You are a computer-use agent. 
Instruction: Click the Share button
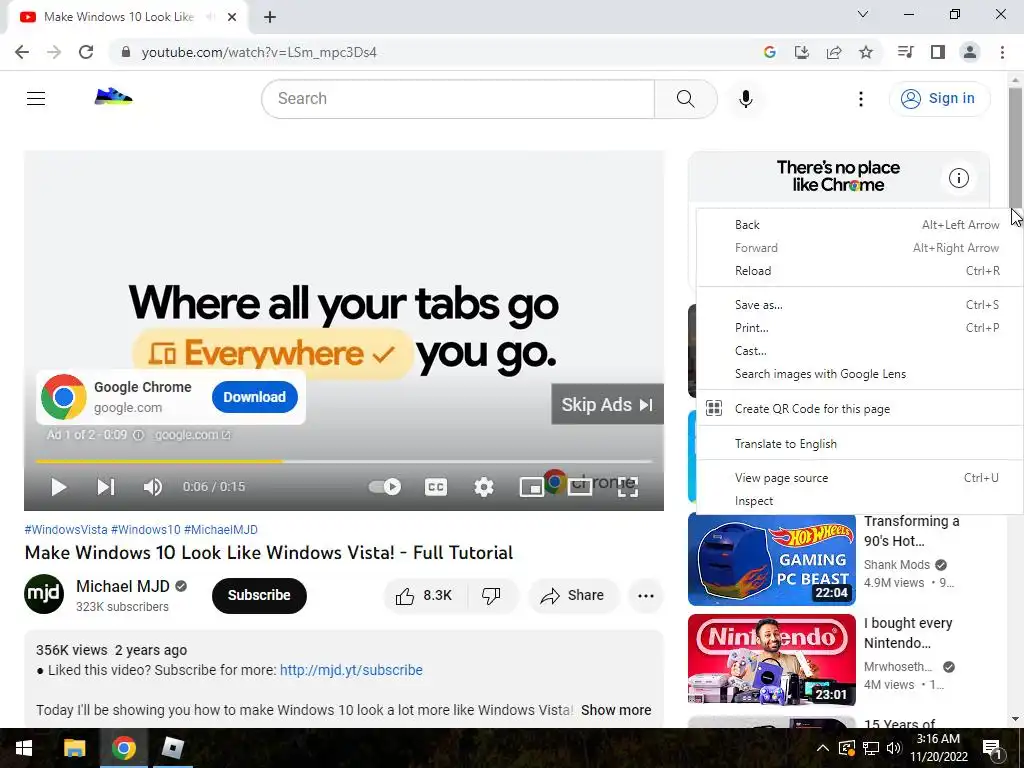coord(573,596)
